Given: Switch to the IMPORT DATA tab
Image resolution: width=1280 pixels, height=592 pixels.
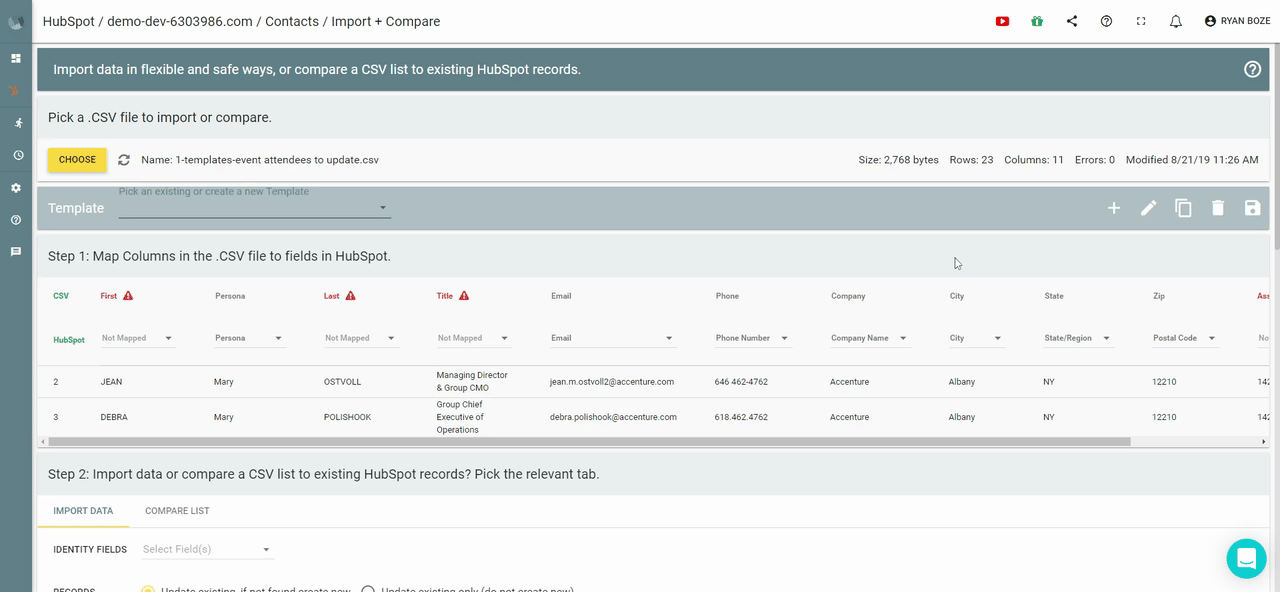Looking at the screenshot, I should tap(83, 511).
